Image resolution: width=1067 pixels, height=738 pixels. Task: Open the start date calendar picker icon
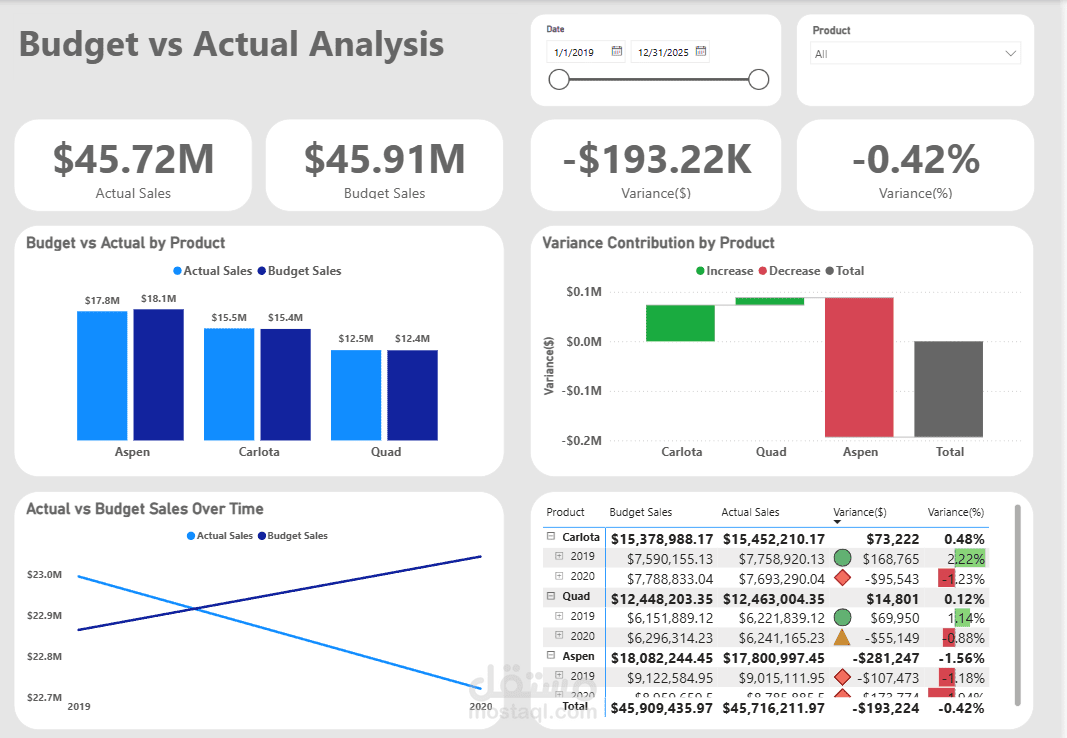(x=617, y=51)
